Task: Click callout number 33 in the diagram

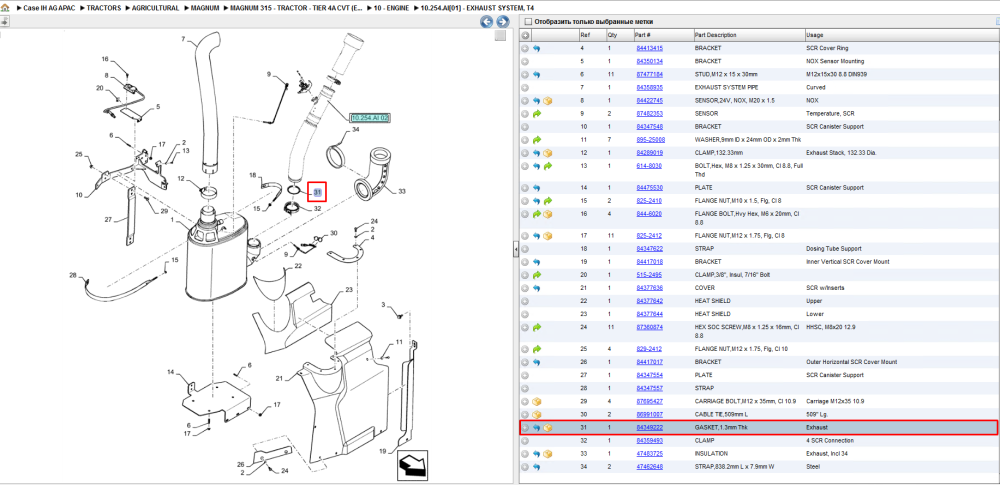Action: pos(402,191)
